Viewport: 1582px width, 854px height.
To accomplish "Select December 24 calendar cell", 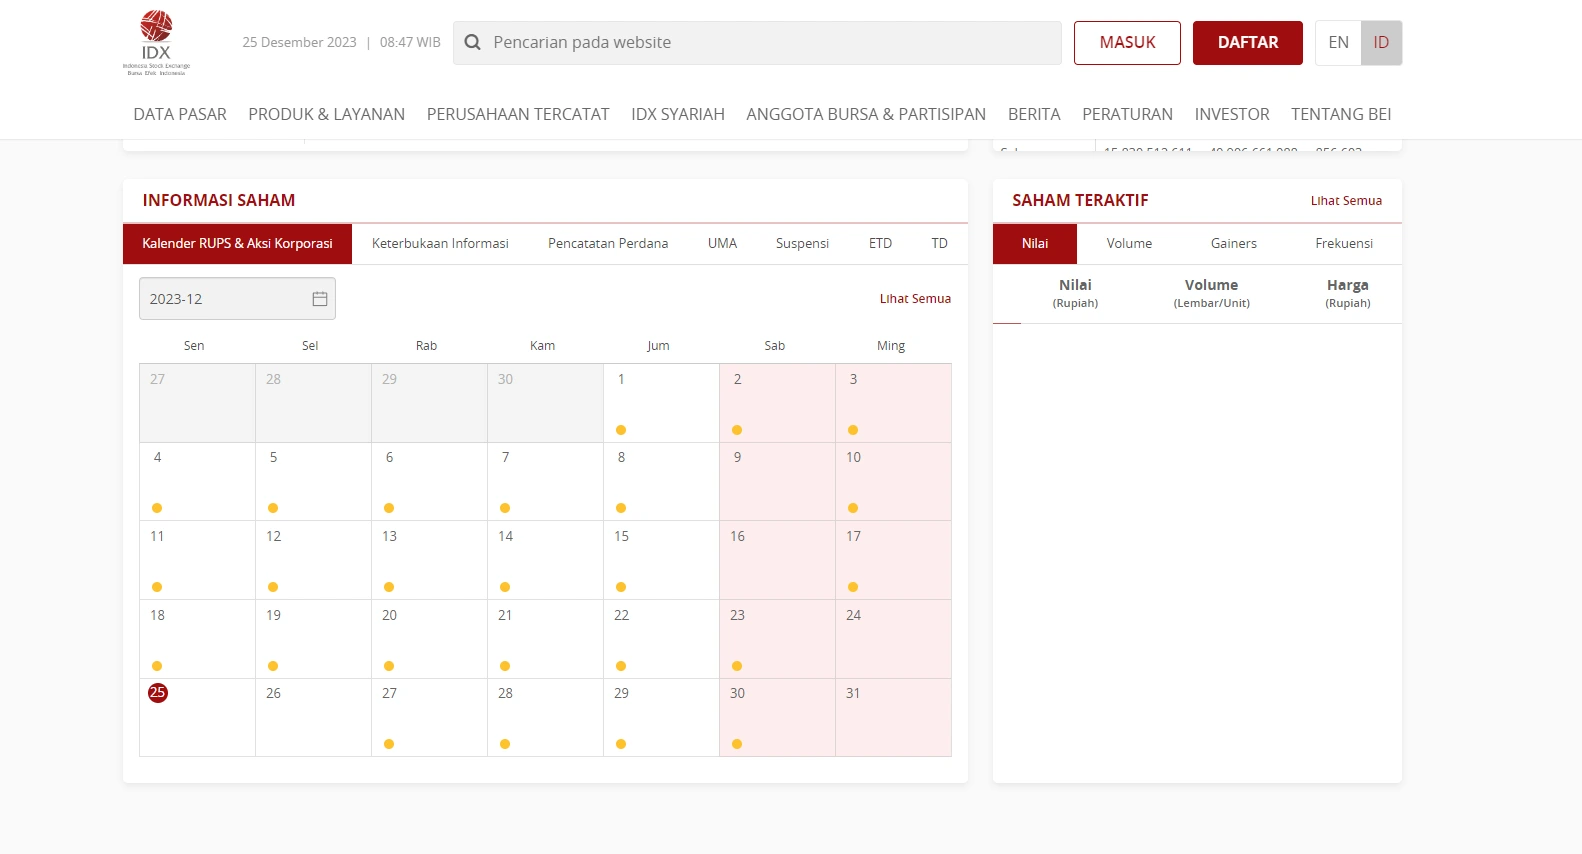I will (x=893, y=639).
